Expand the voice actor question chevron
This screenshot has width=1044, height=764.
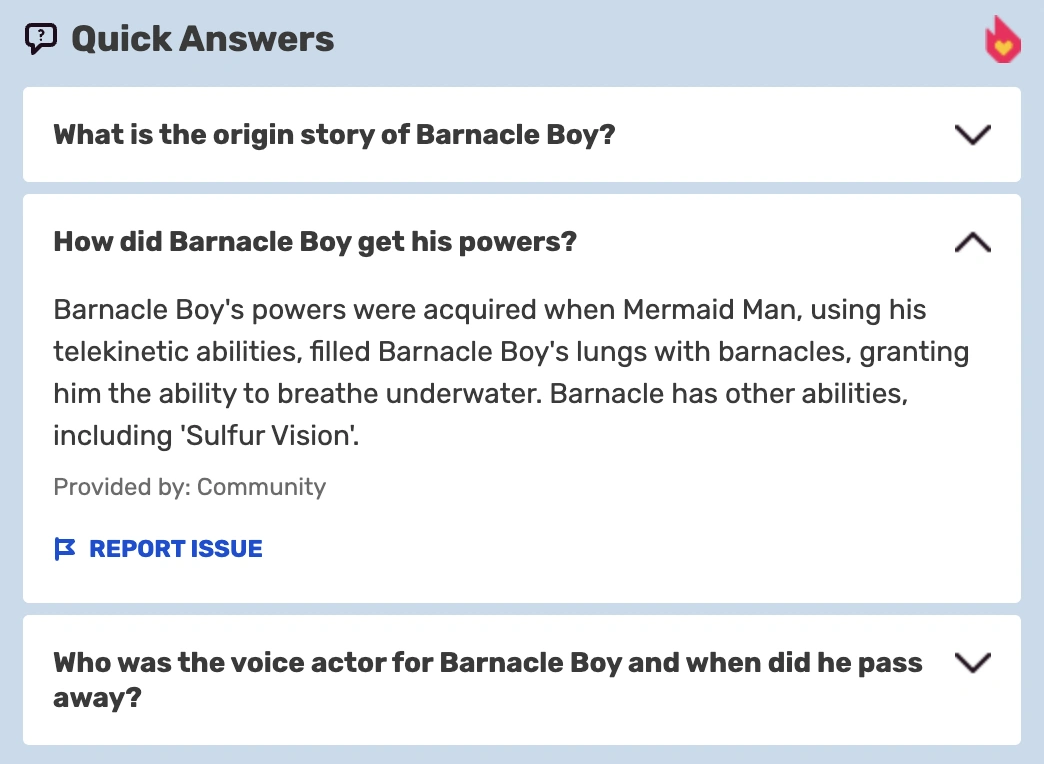pos(972,662)
